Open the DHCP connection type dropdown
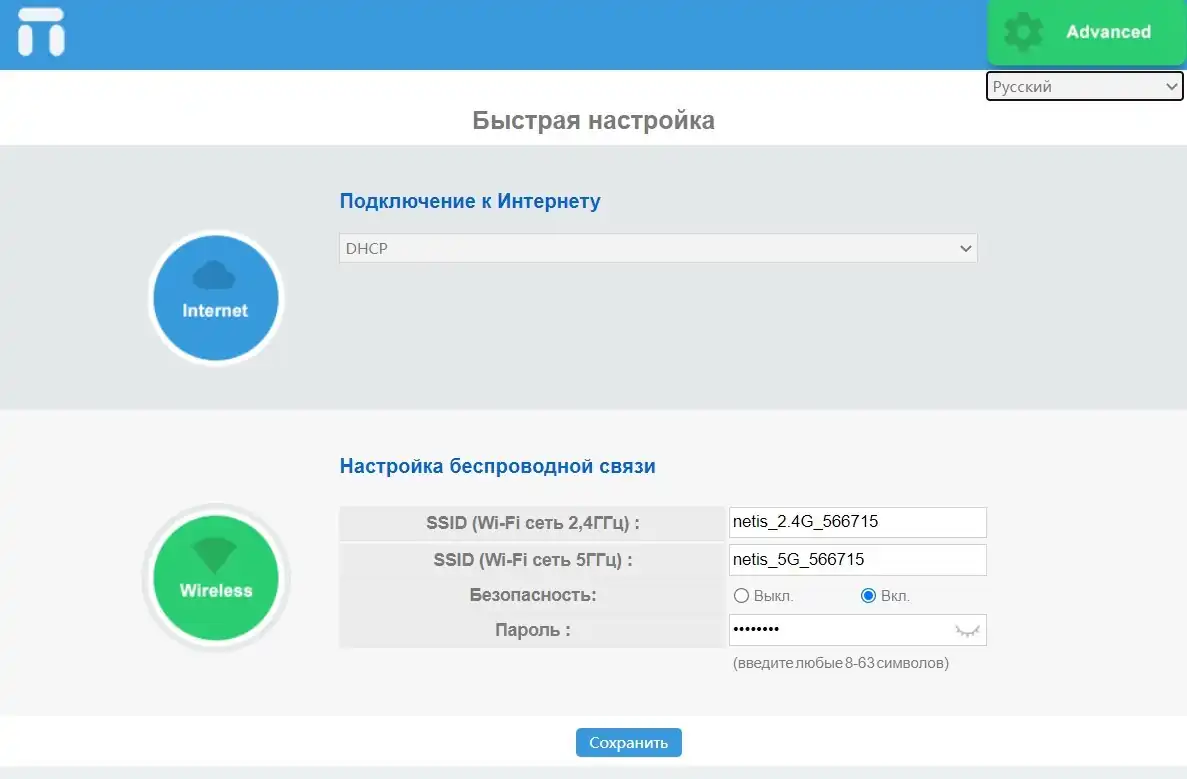 pyautogui.click(x=658, y=248)
